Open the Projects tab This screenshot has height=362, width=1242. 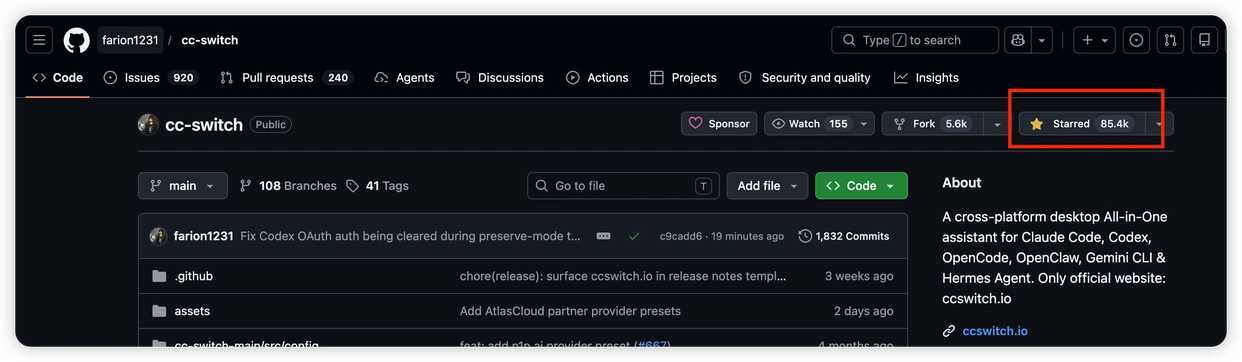(x=683, y=77)
